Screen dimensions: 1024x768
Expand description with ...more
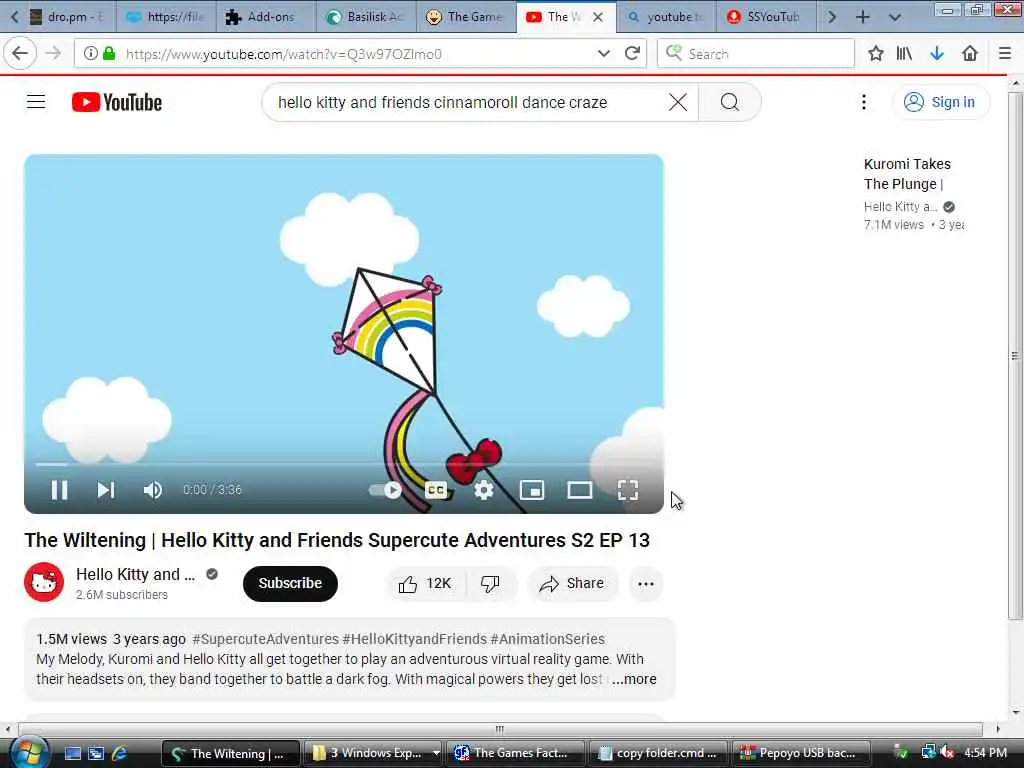click(x=634, y=679)
